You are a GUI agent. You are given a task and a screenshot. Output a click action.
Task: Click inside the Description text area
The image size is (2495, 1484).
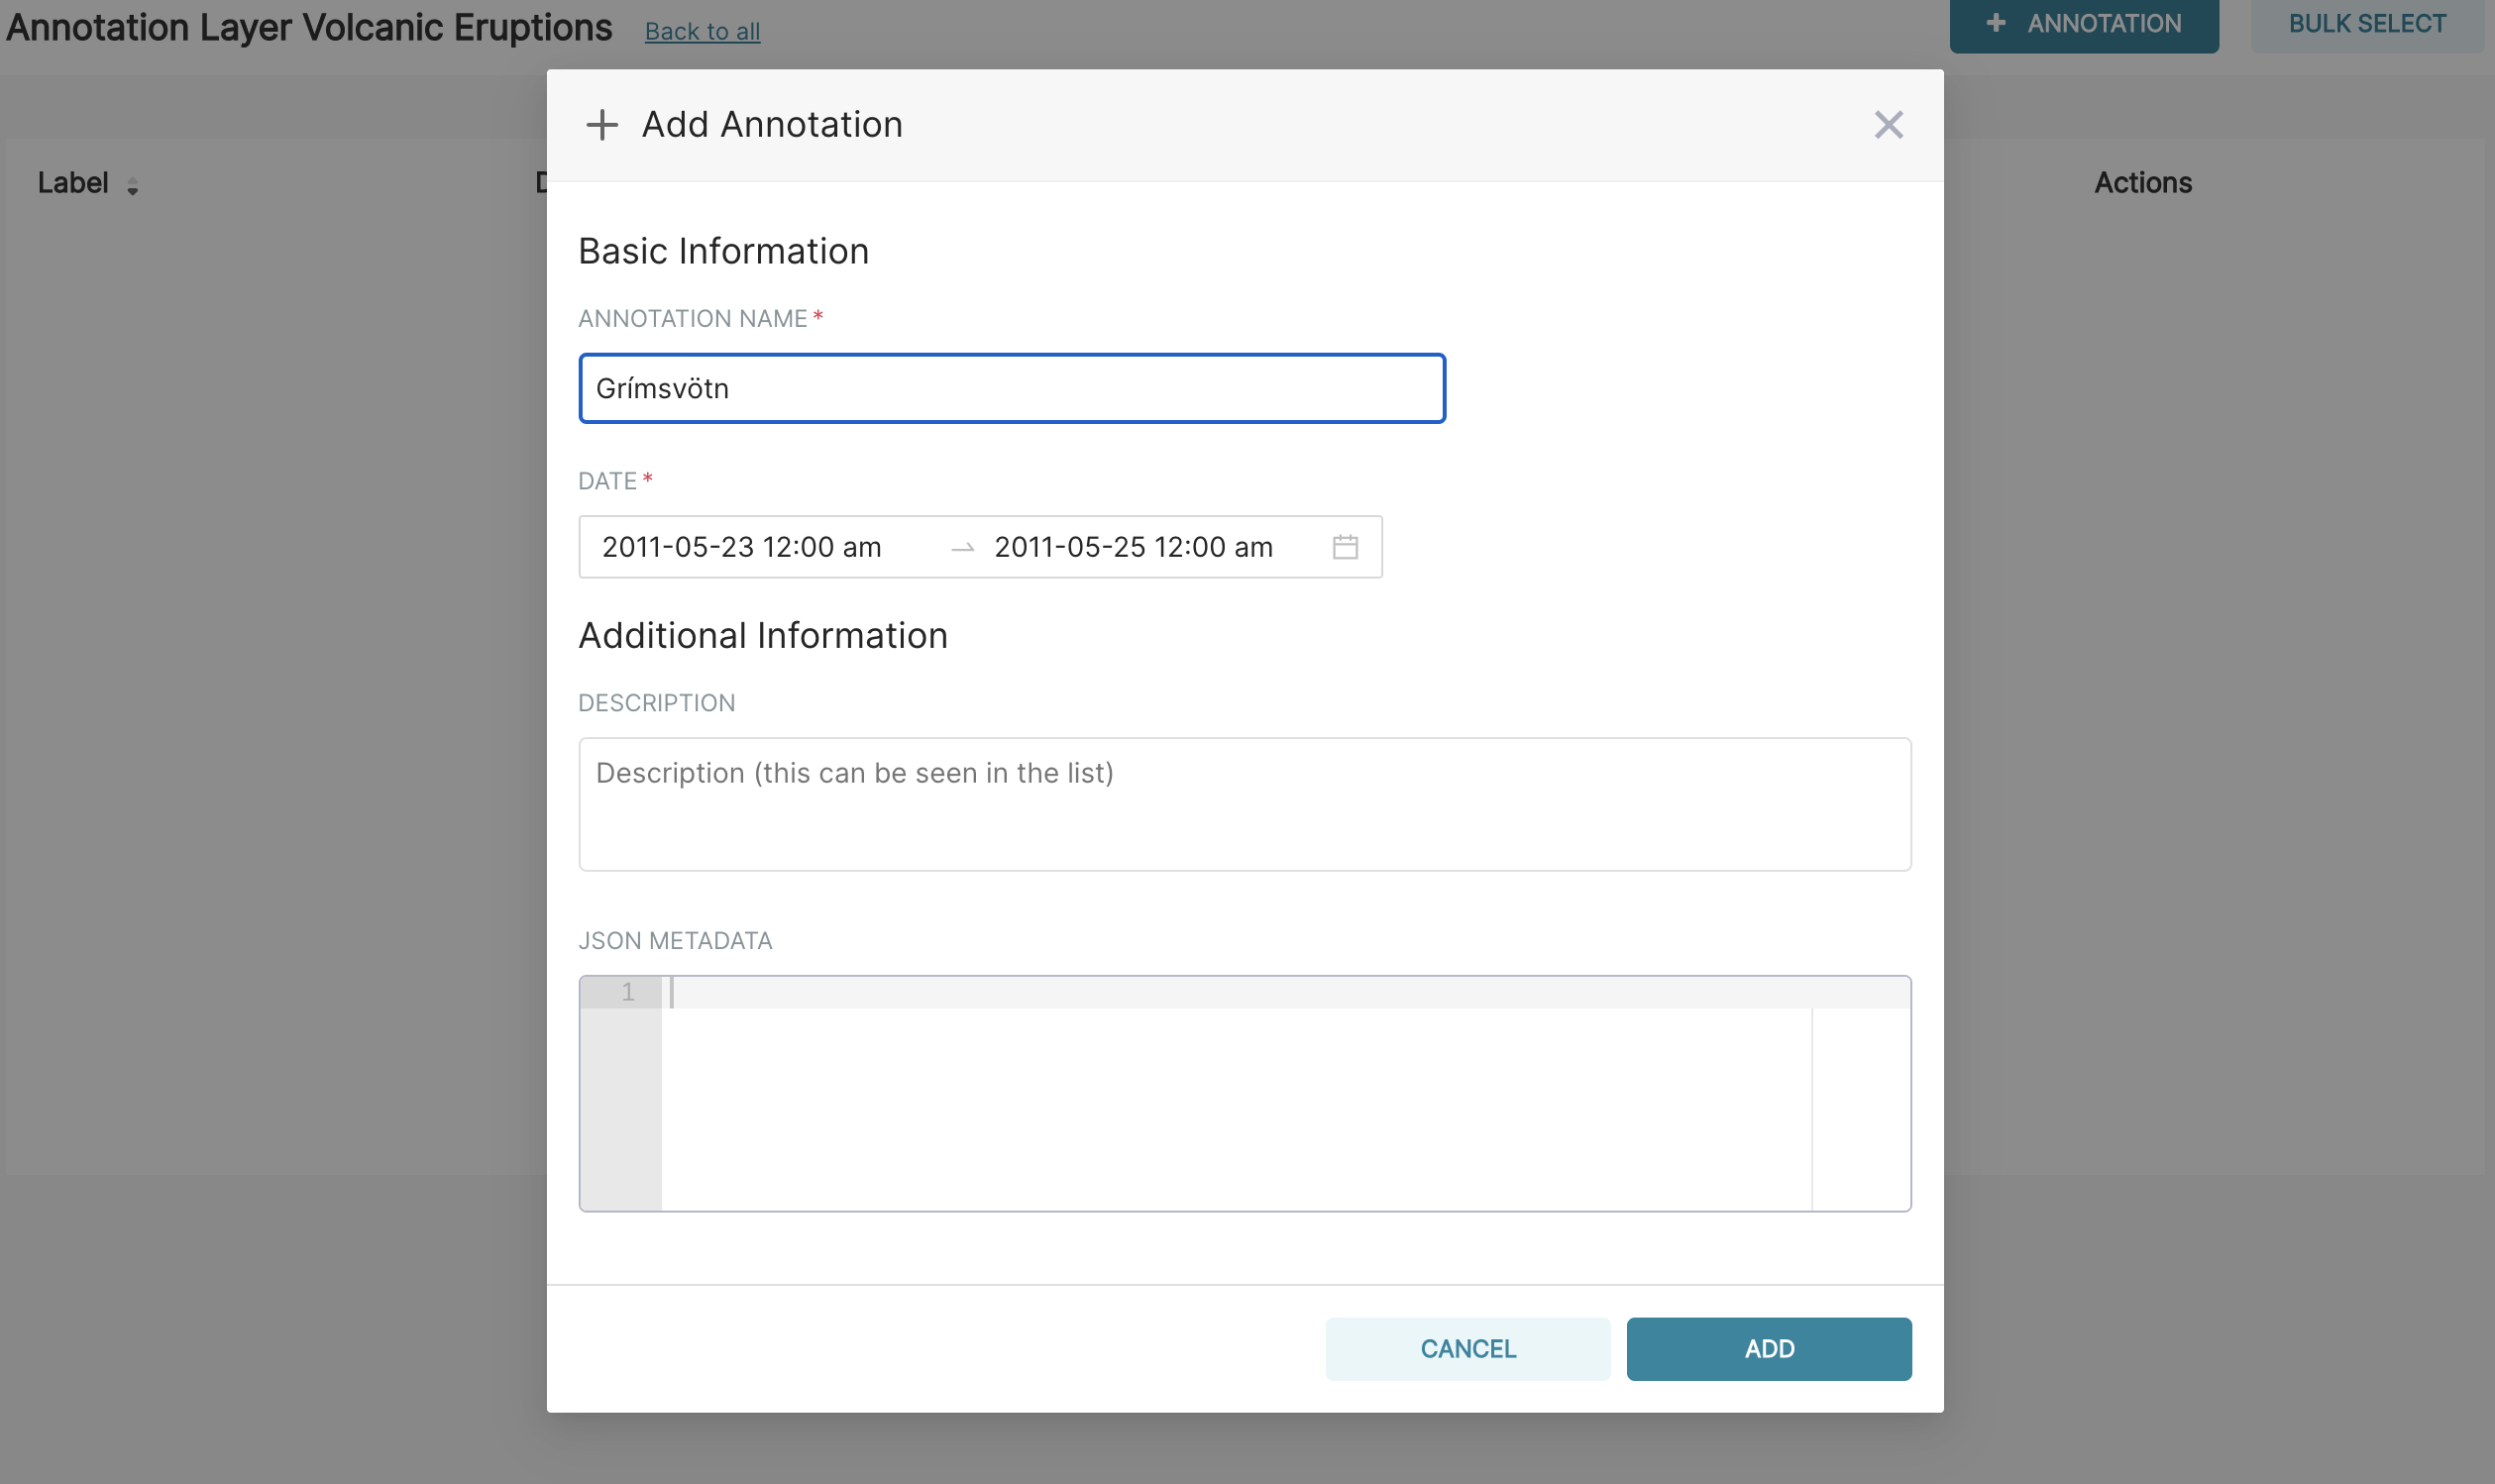pos(1243,804)
